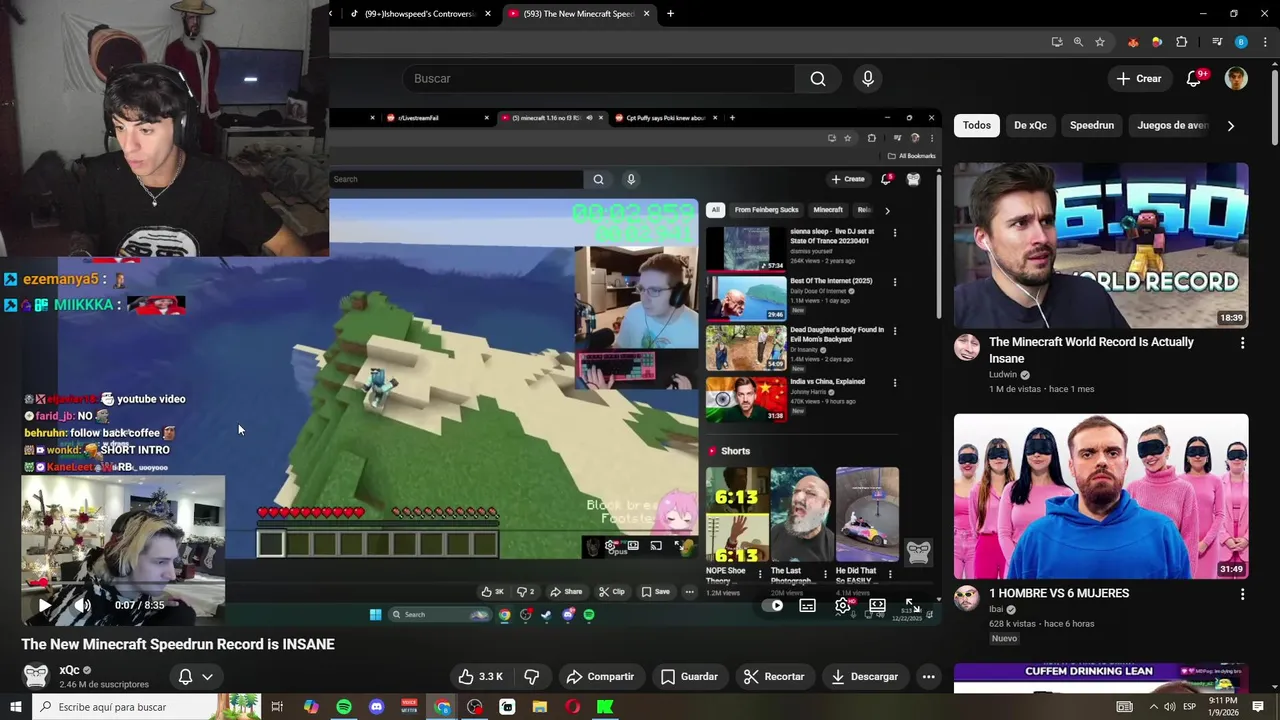The image size is (1280, 720).
Task: Enter fullscreen in the video player
Action: (x=911, y=605)
